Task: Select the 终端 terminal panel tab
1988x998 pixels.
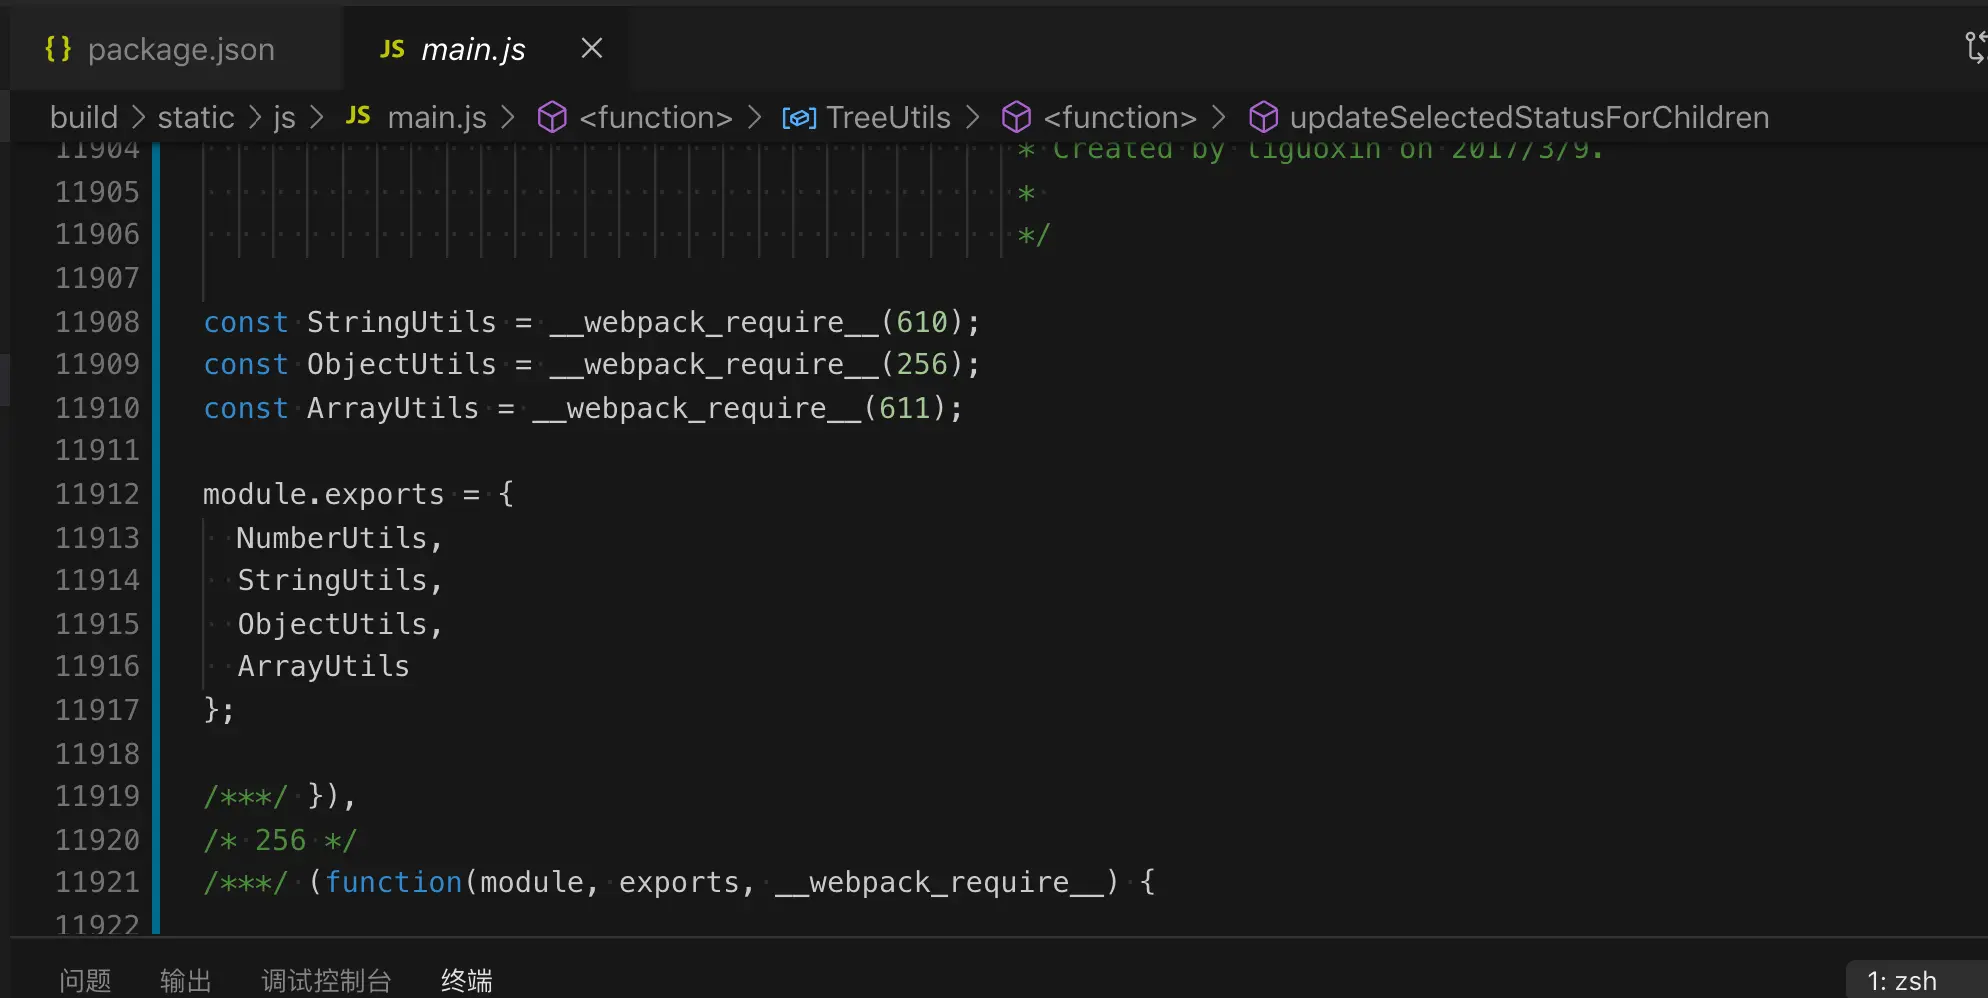Action: pos(467,980)
